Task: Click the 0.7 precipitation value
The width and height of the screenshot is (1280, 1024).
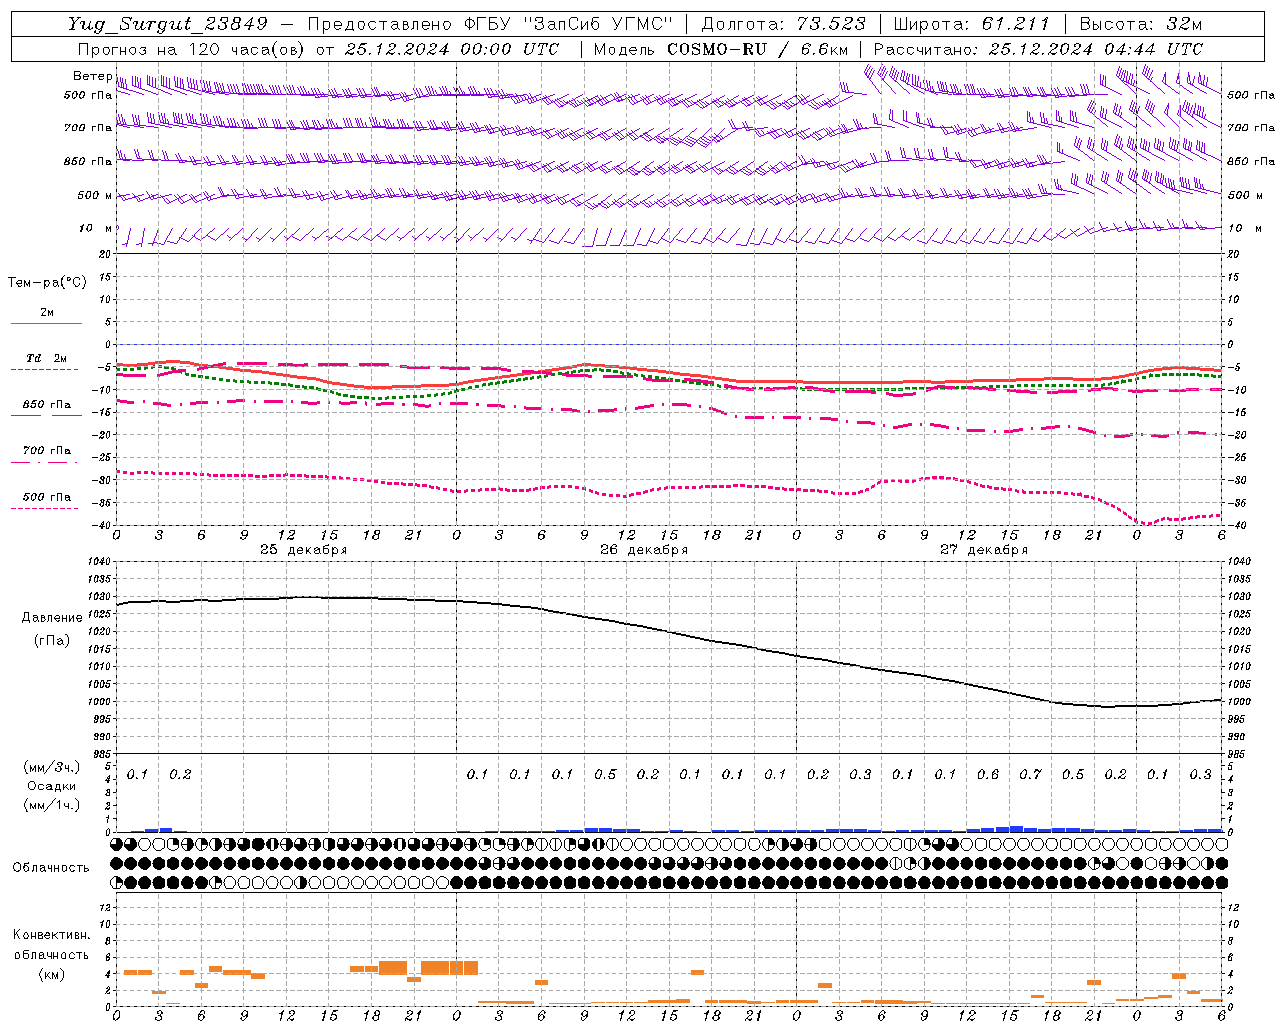Action: tap(1030, 774)
